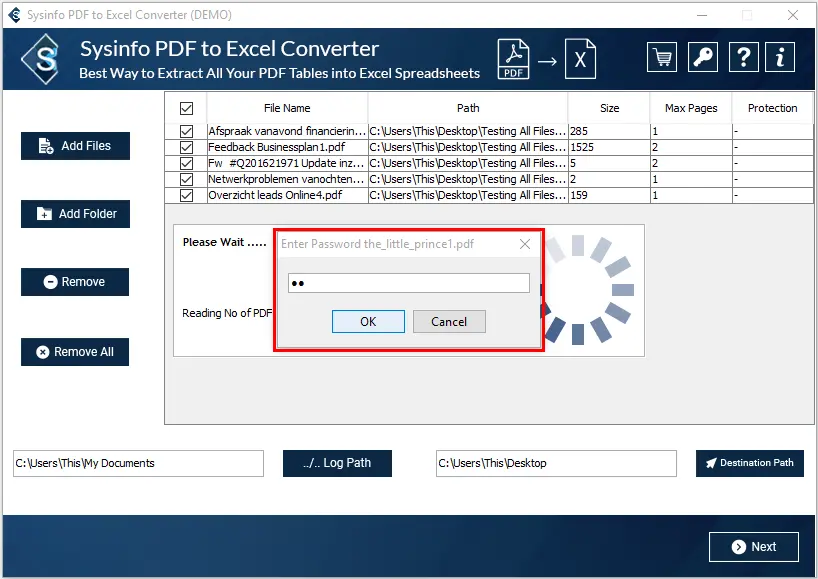Close the Enter Password dialog with X

[x=525, y=243]
